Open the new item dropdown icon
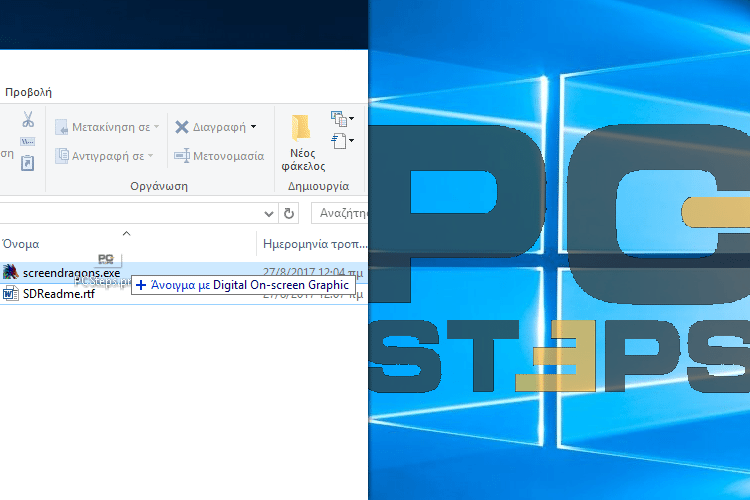750x500 pixels. 342,118
